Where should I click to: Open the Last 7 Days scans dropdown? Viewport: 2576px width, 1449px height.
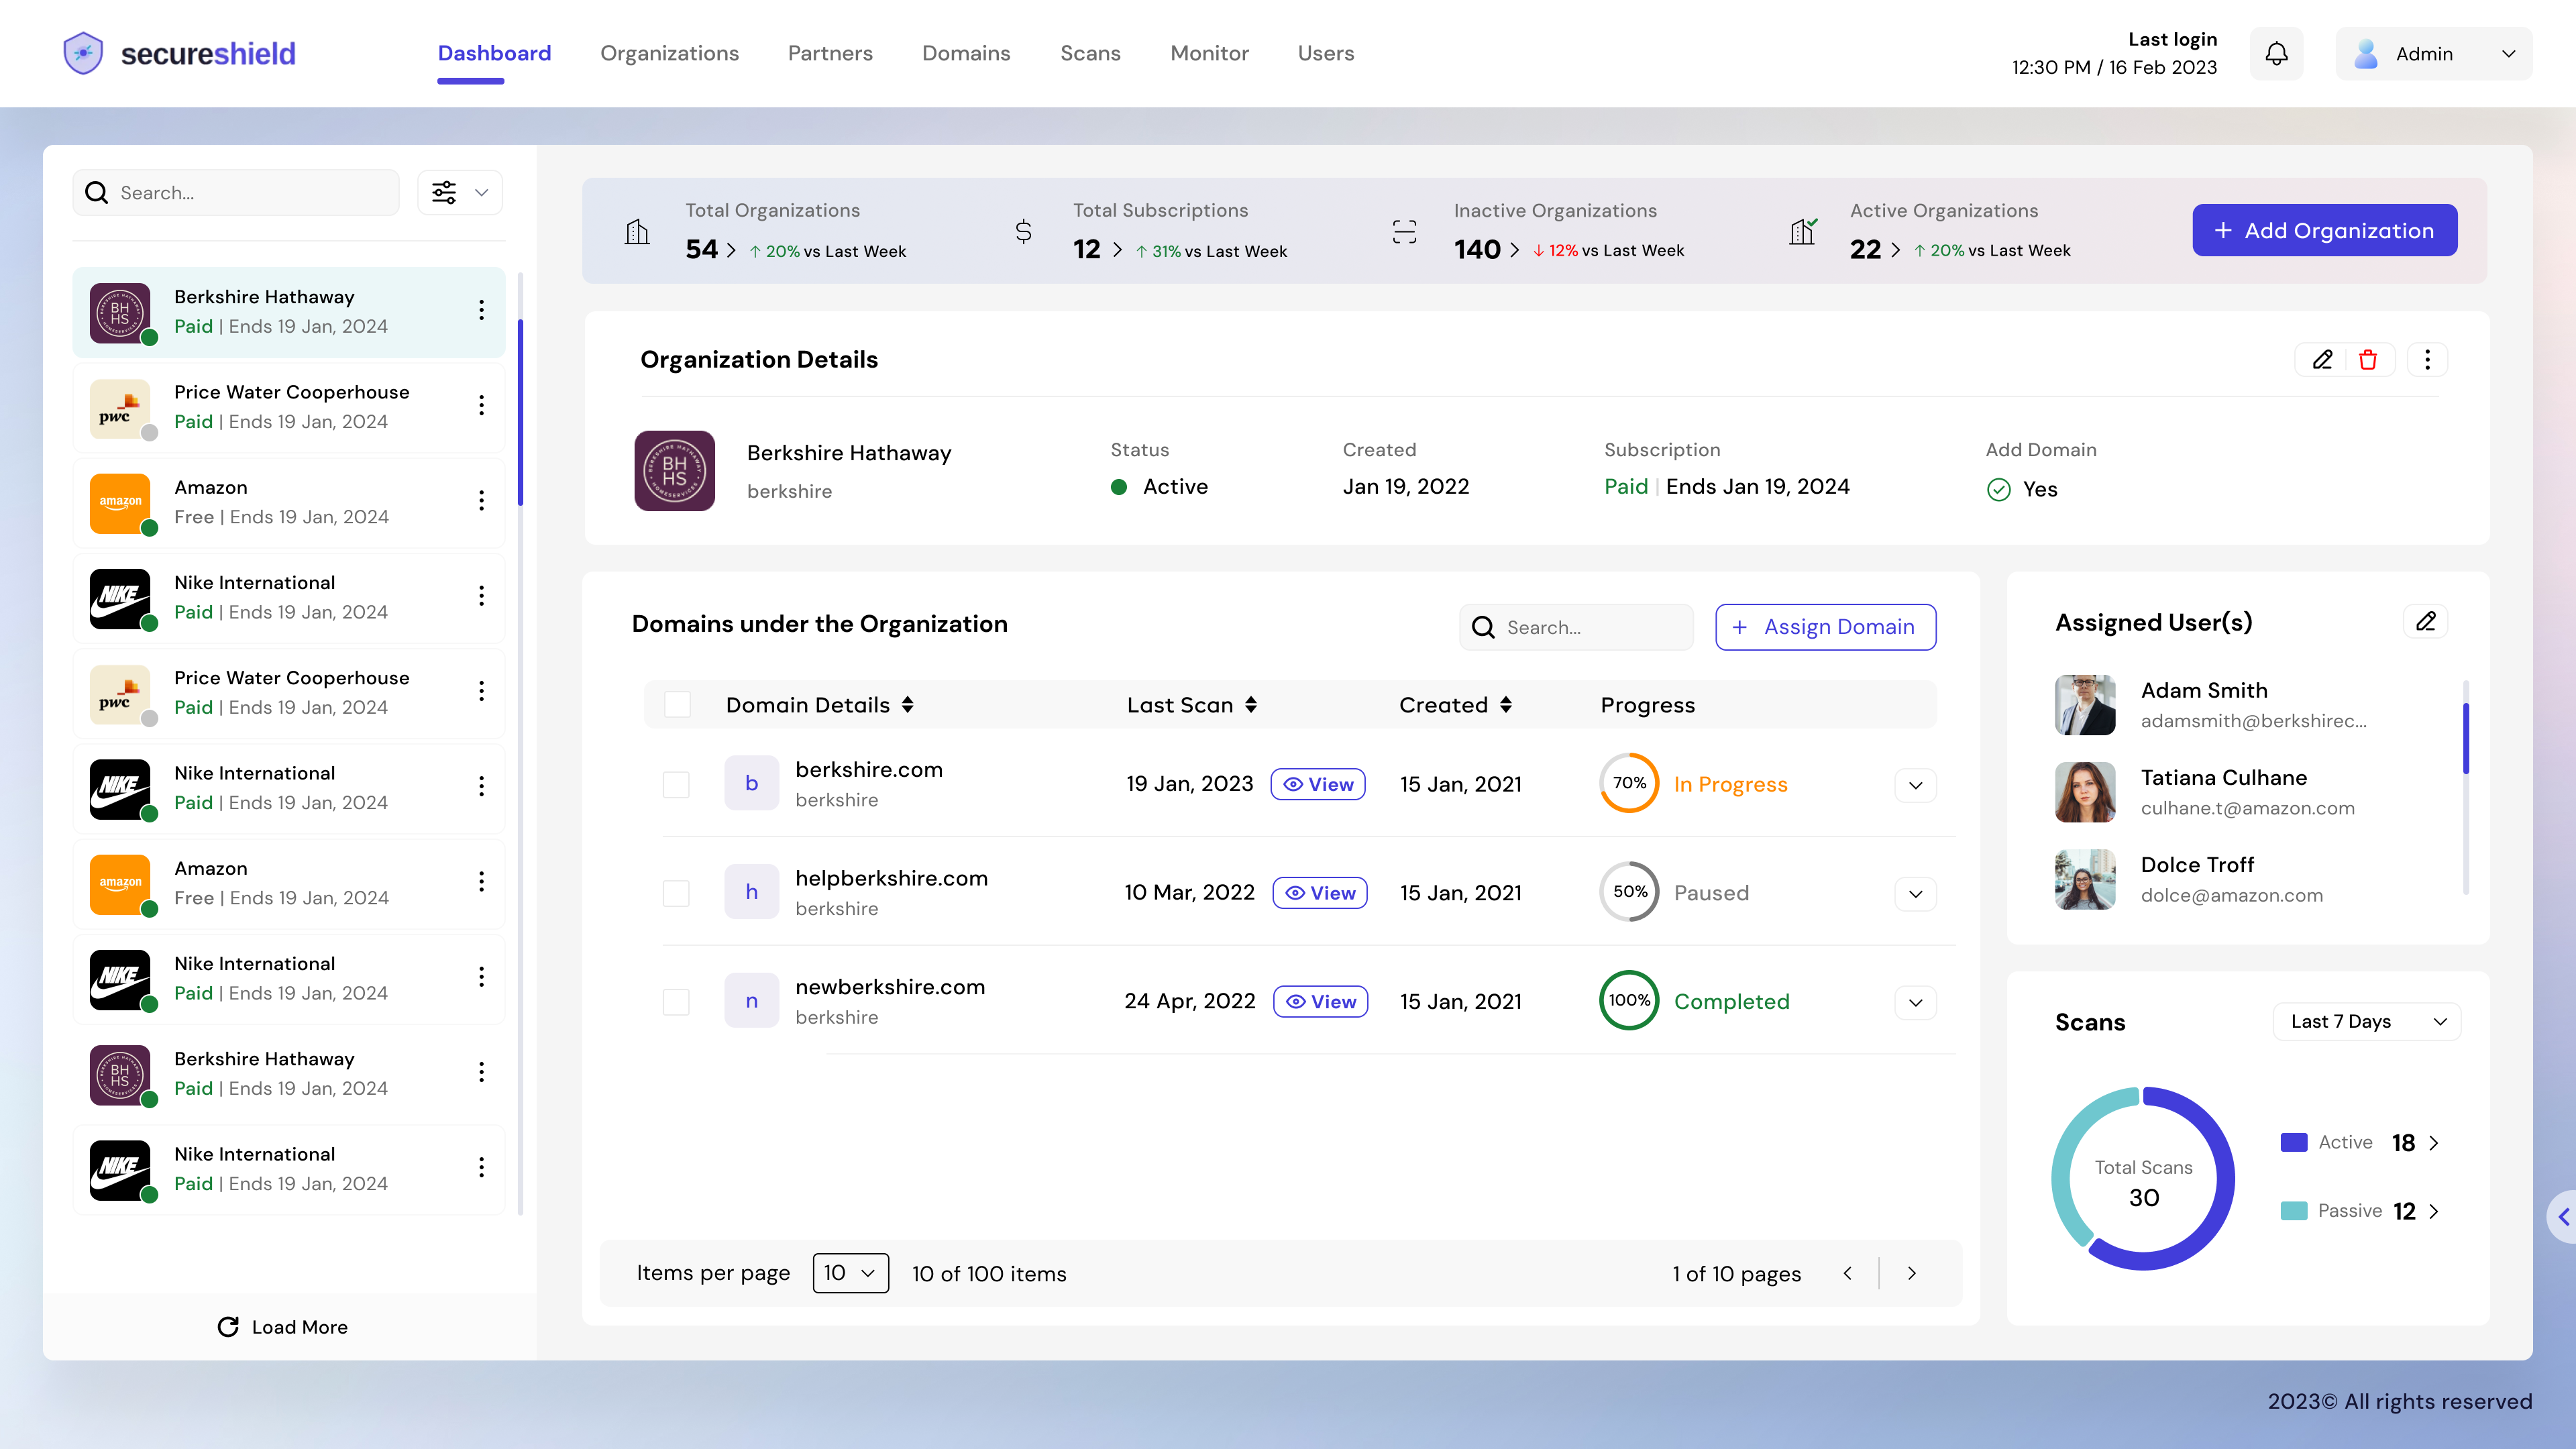[x=2366, y=1022]
